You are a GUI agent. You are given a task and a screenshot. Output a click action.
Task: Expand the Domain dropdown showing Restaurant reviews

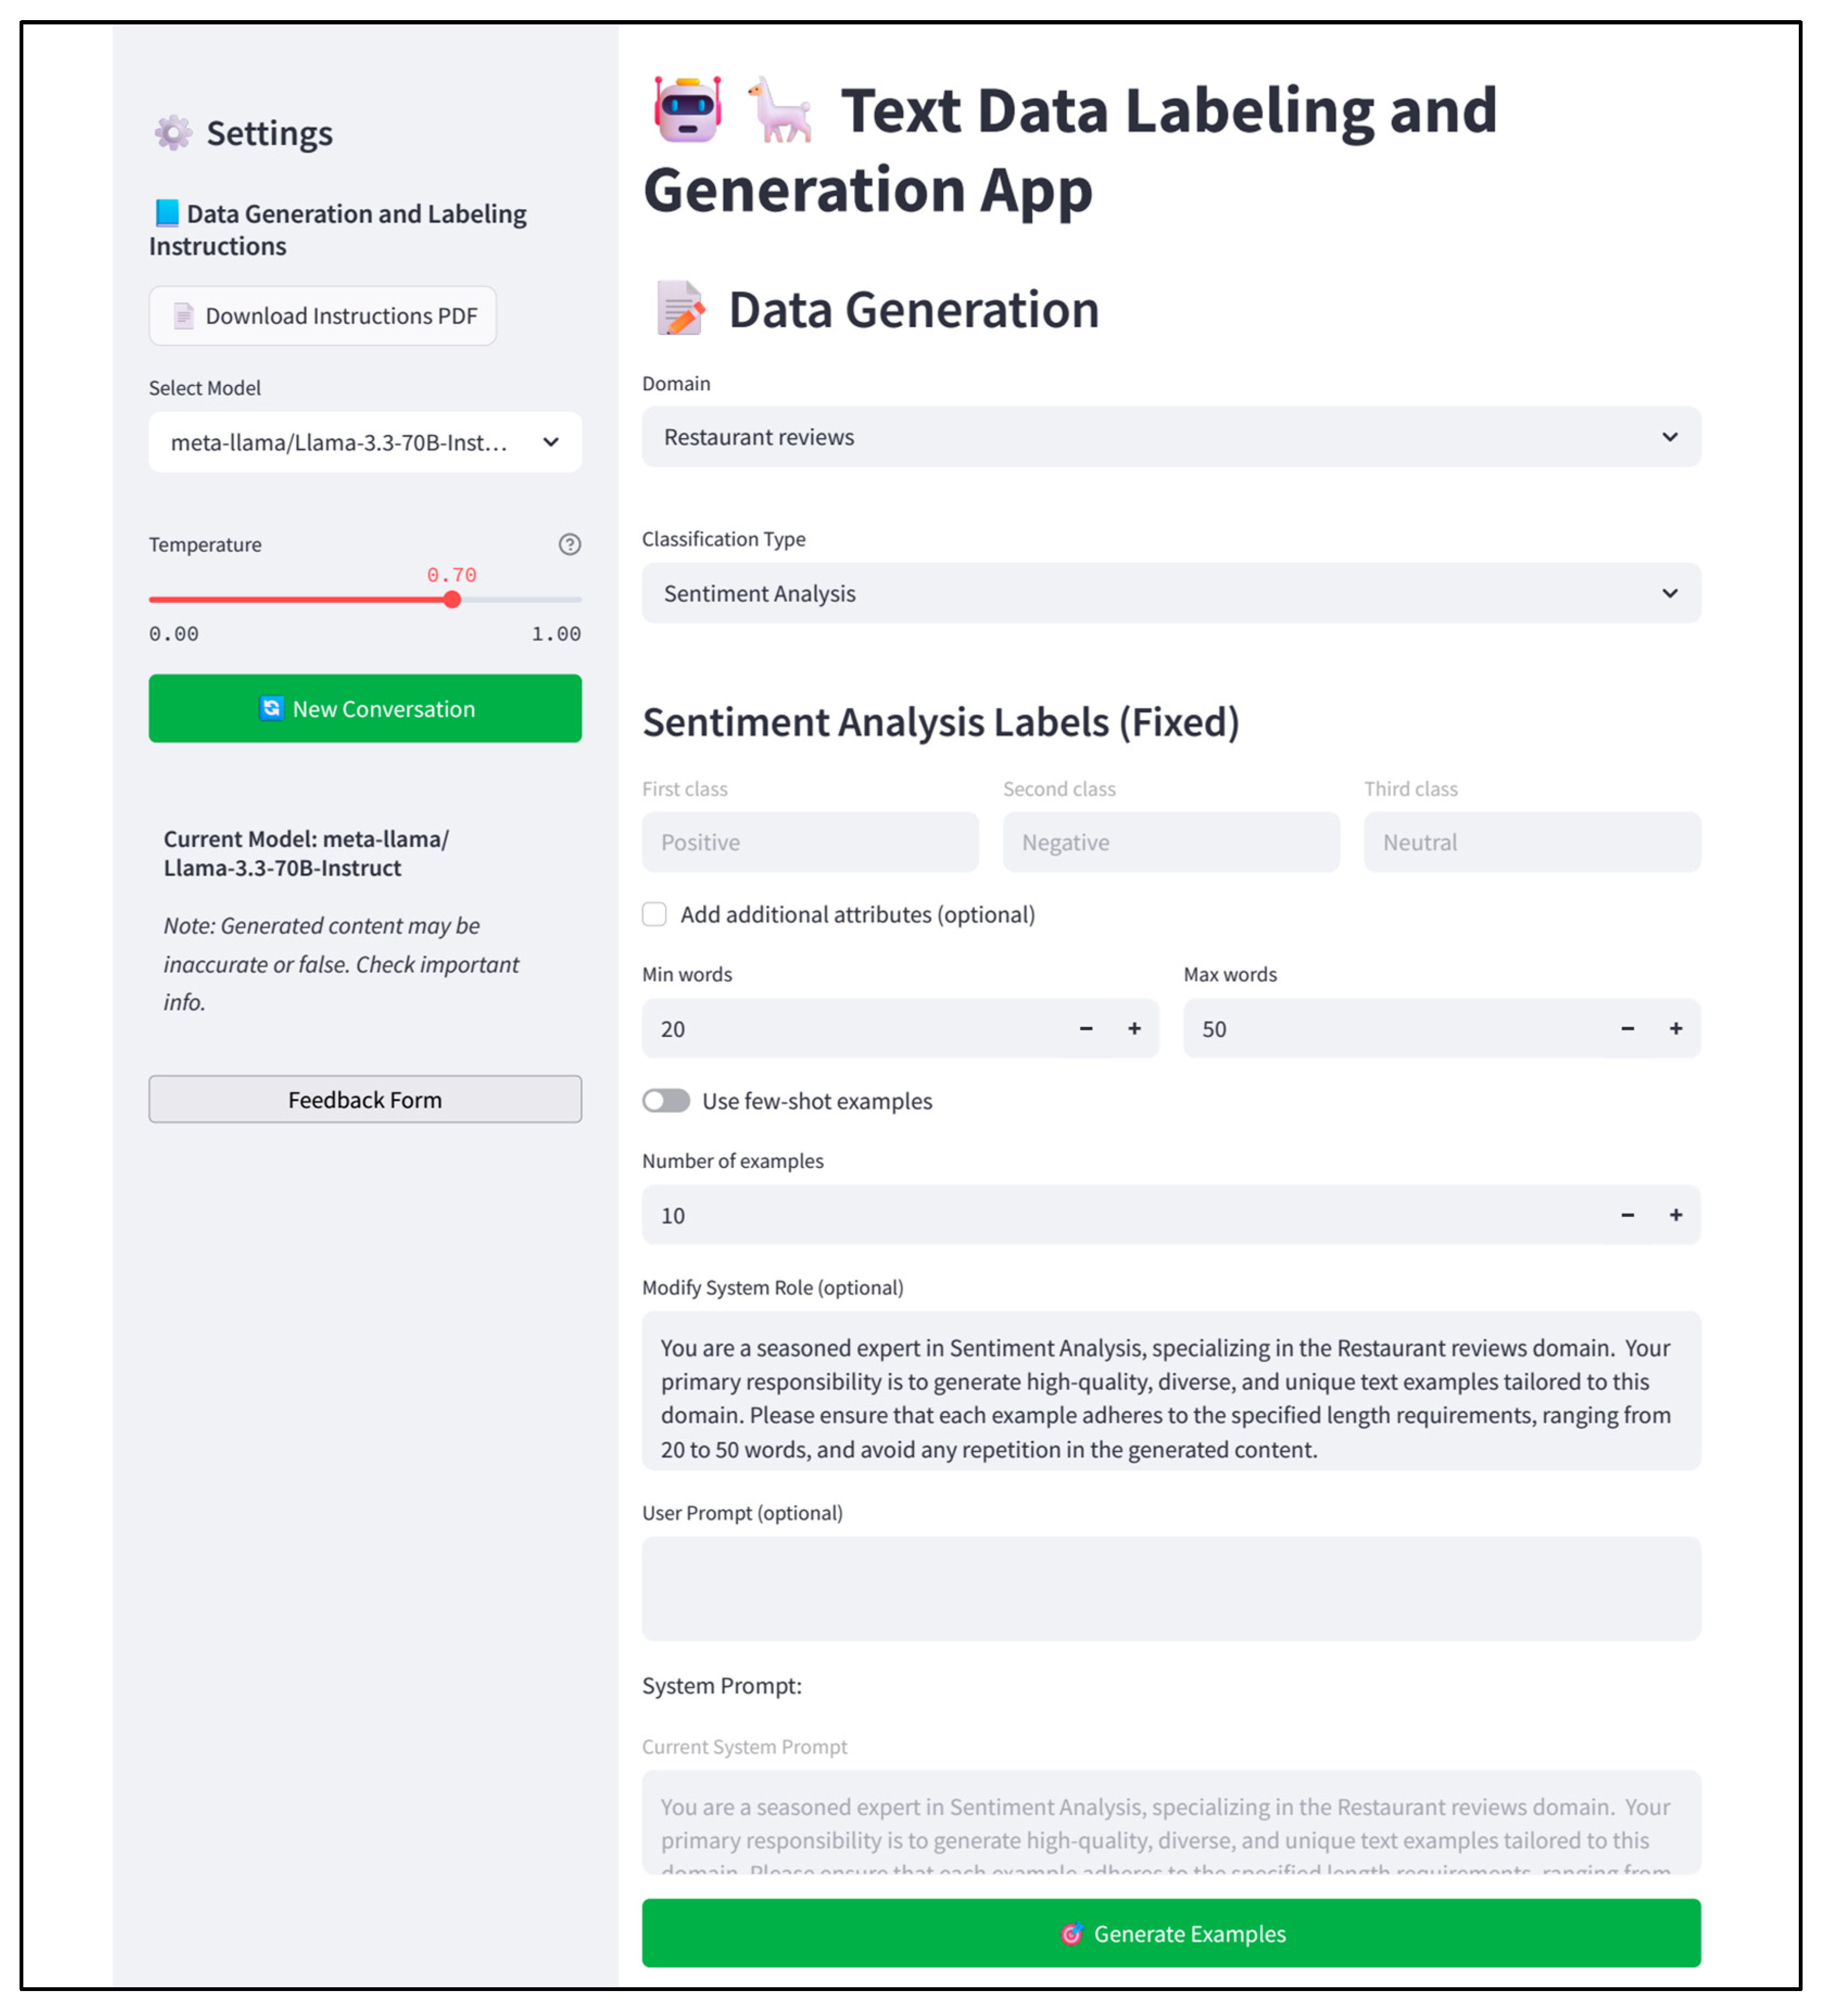pos(1170,437)
